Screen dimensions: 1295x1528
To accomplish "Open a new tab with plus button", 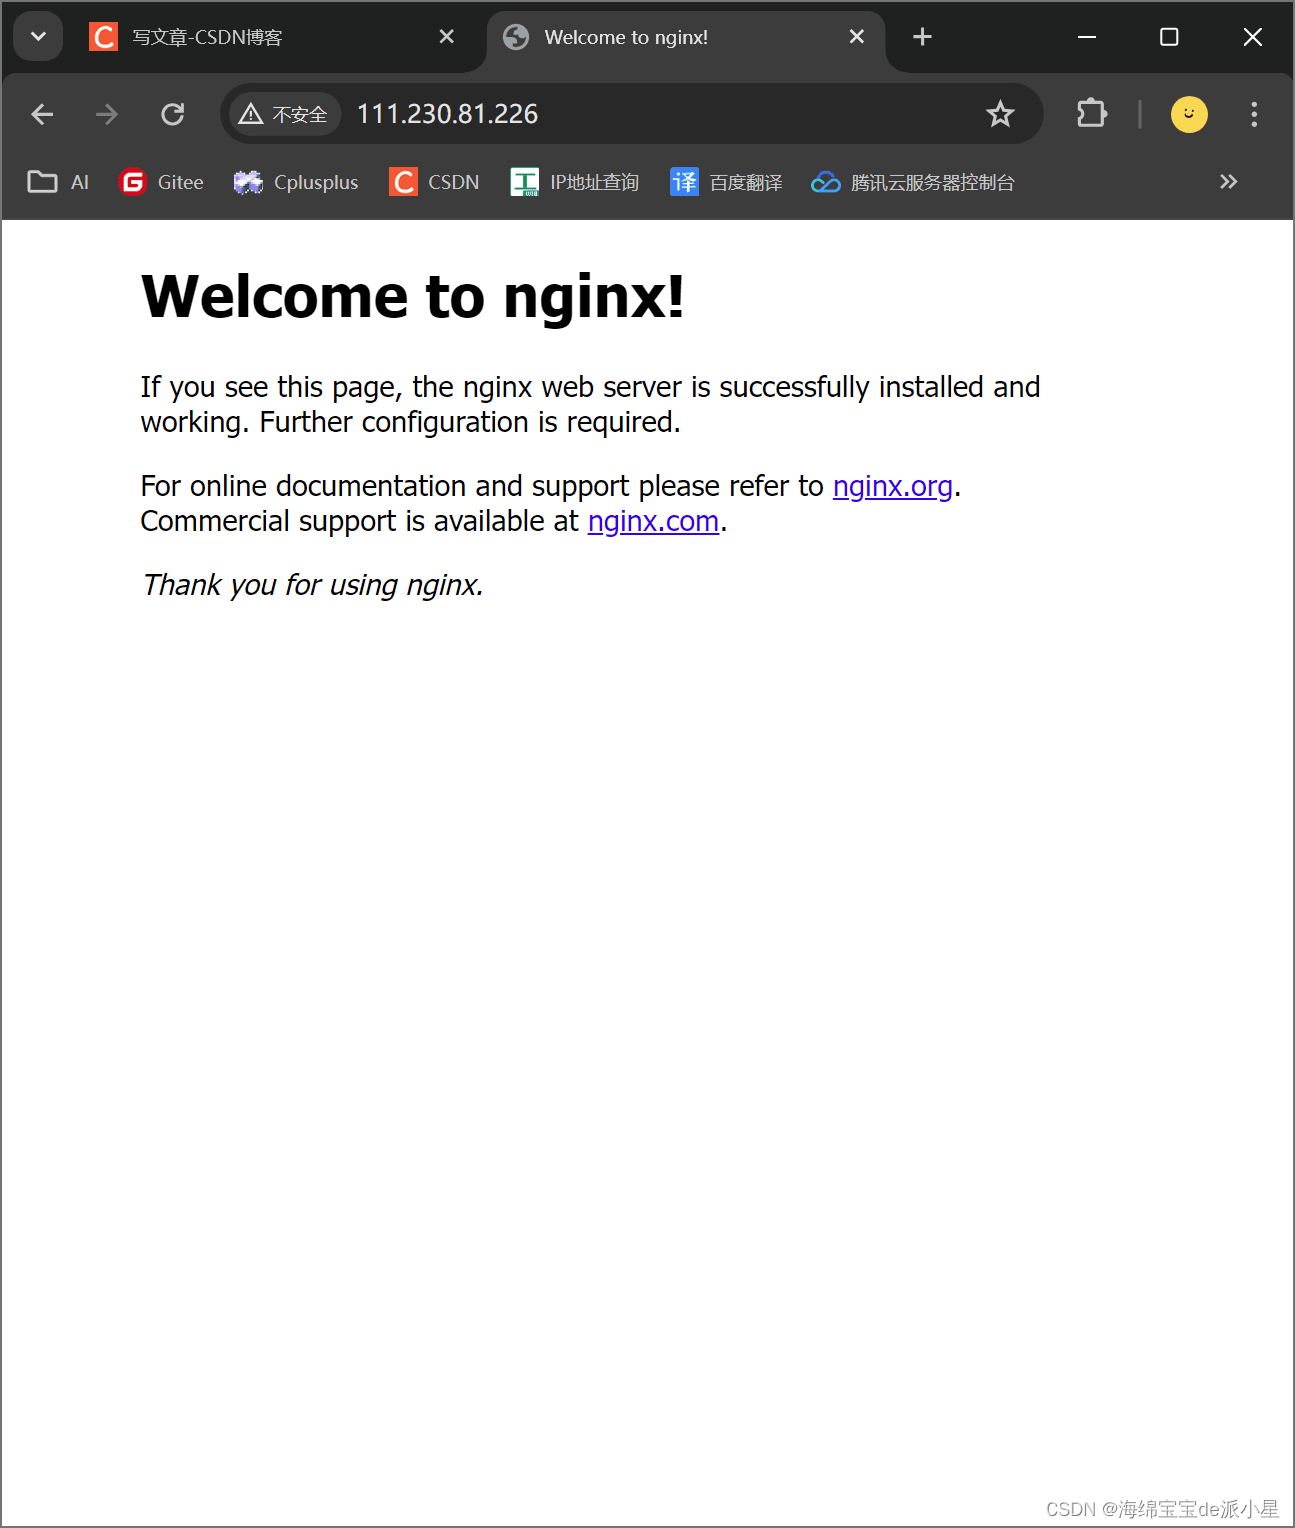I will 922,37.
